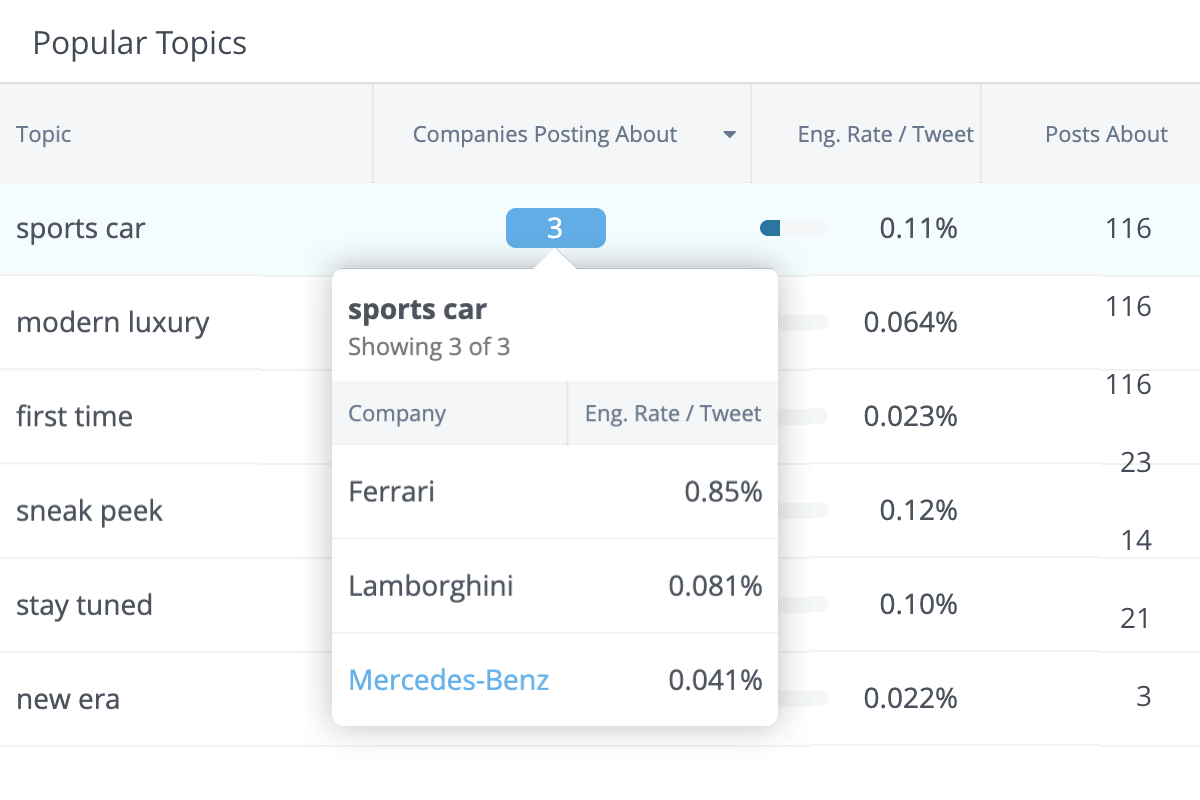Click the 0.11% engagement rate value
Screen dimensions: 1200x800
pyautogui.click(x=918, y=228)
